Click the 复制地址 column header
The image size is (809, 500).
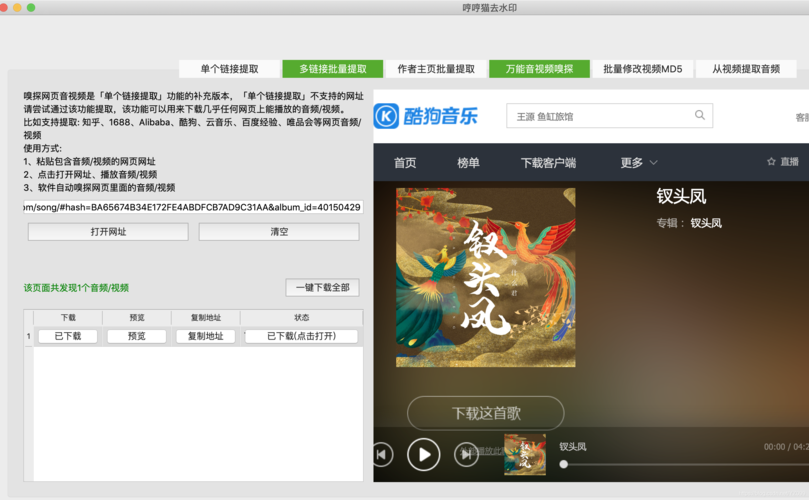click(206, 317)
